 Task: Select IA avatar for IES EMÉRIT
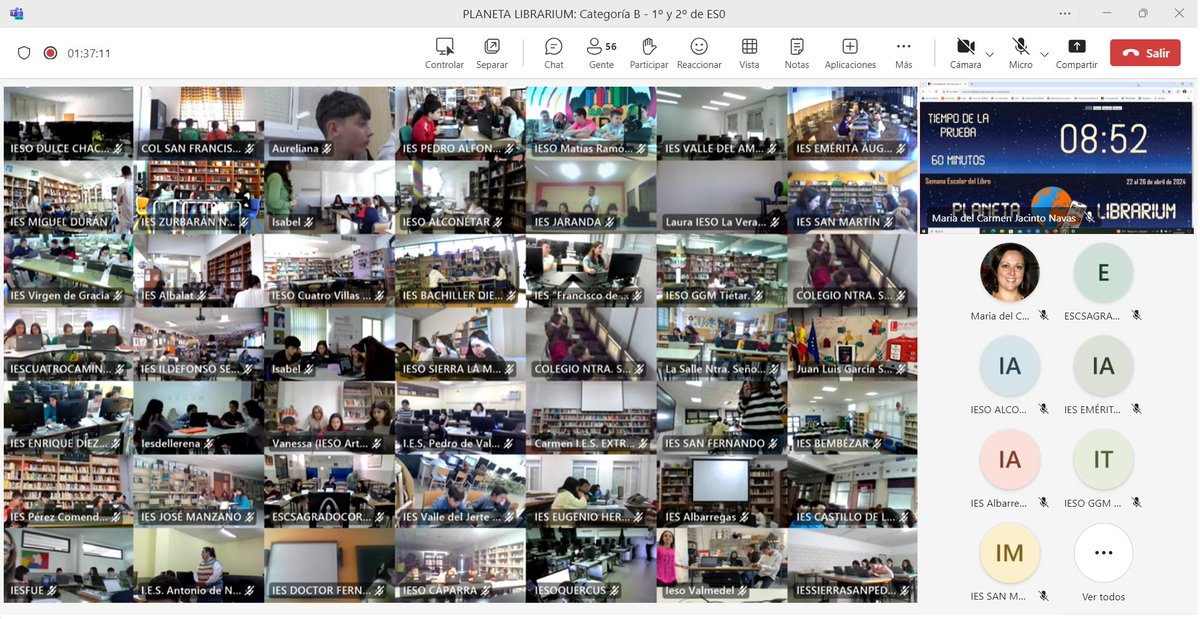[1103, 366]
